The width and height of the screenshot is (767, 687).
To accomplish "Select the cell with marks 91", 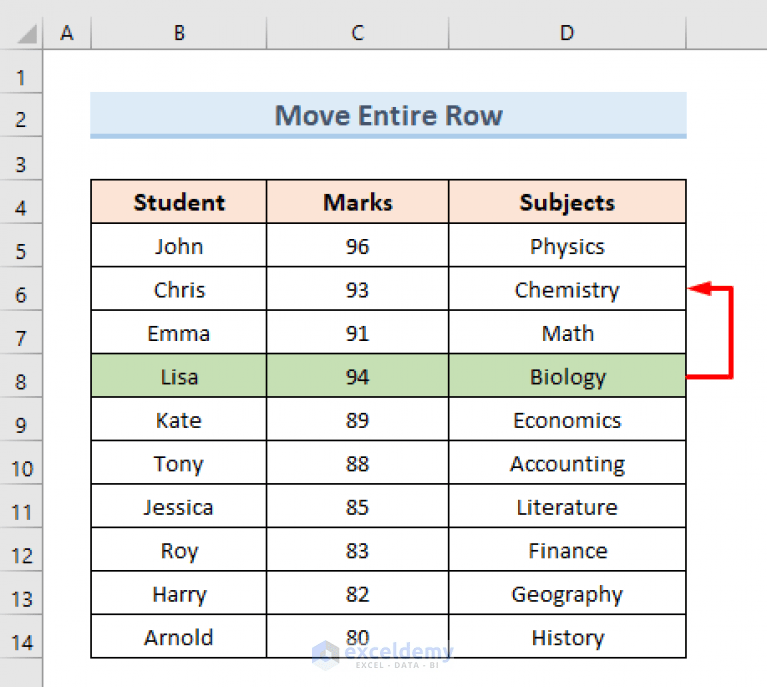I will (x=358, y=333).
